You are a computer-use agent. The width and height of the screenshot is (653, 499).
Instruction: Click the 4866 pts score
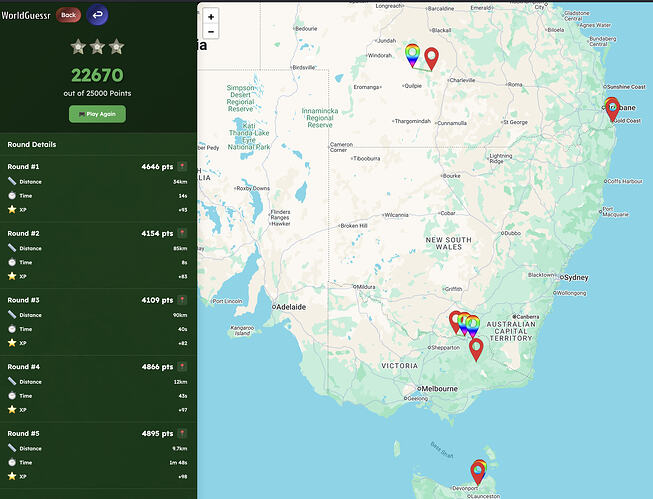(x=157, y=367)
